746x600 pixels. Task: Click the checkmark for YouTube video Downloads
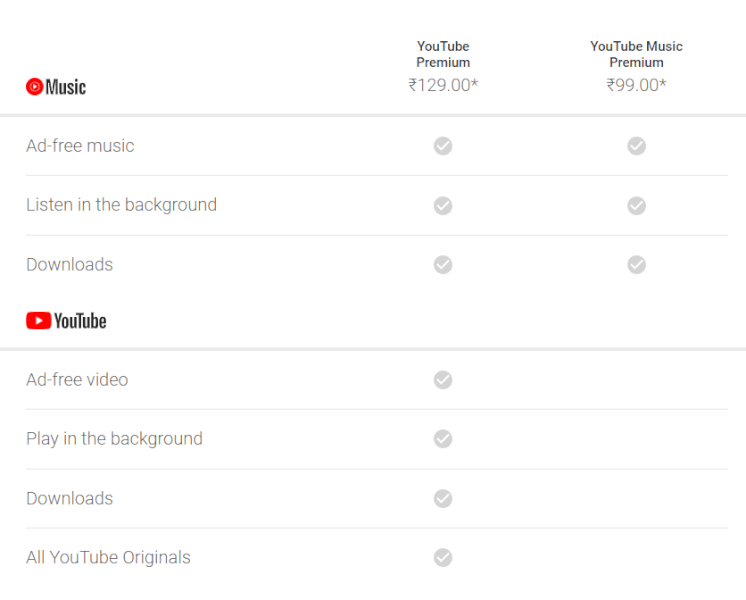coord(443,499)
